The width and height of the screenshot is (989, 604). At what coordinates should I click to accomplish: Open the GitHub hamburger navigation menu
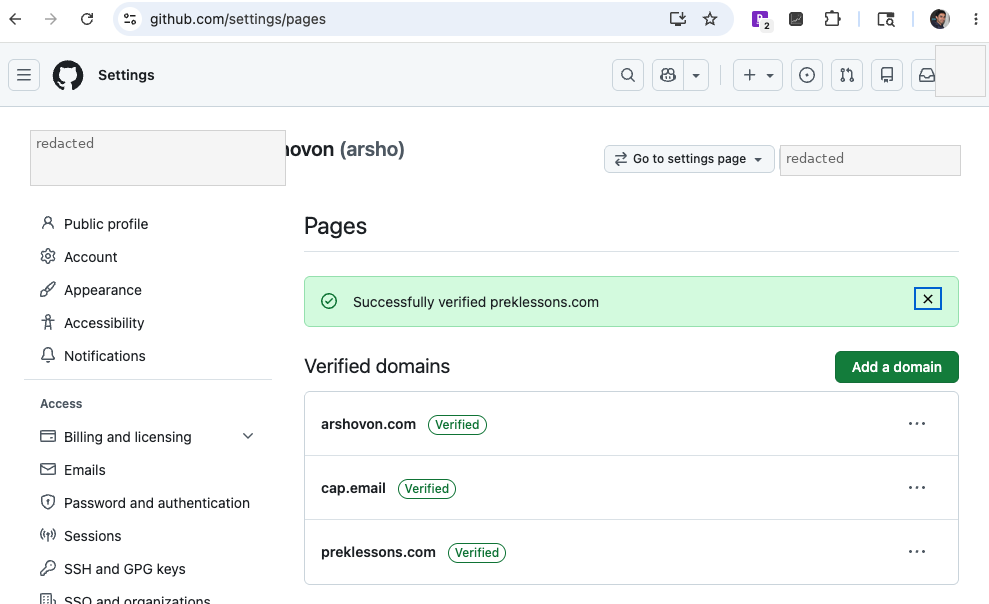(x=24, y=75)
